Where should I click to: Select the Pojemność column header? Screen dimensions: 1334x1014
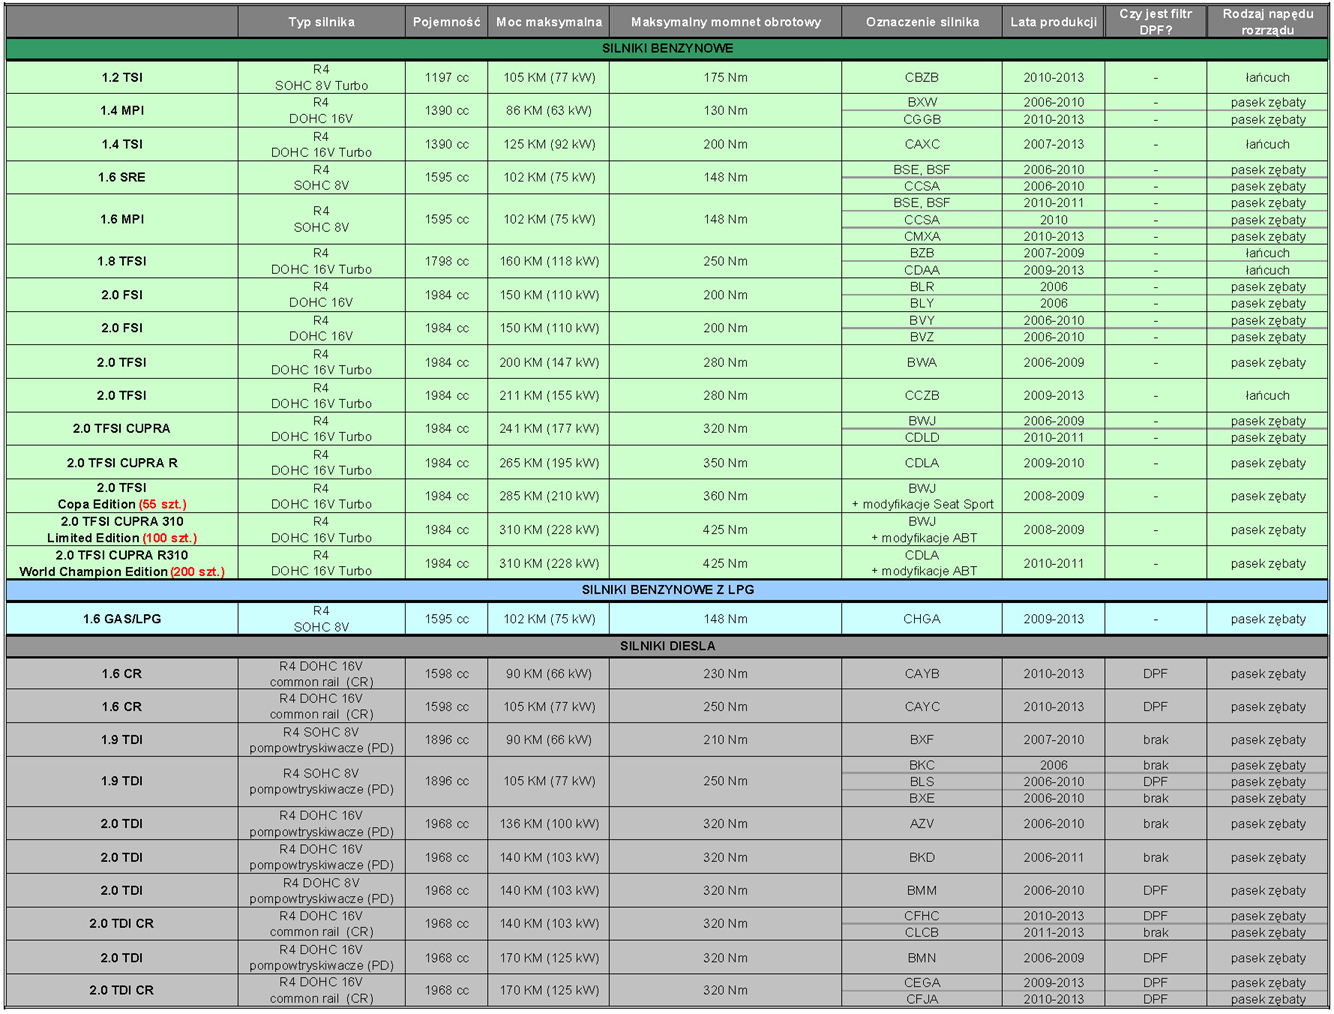coord(446,22)
